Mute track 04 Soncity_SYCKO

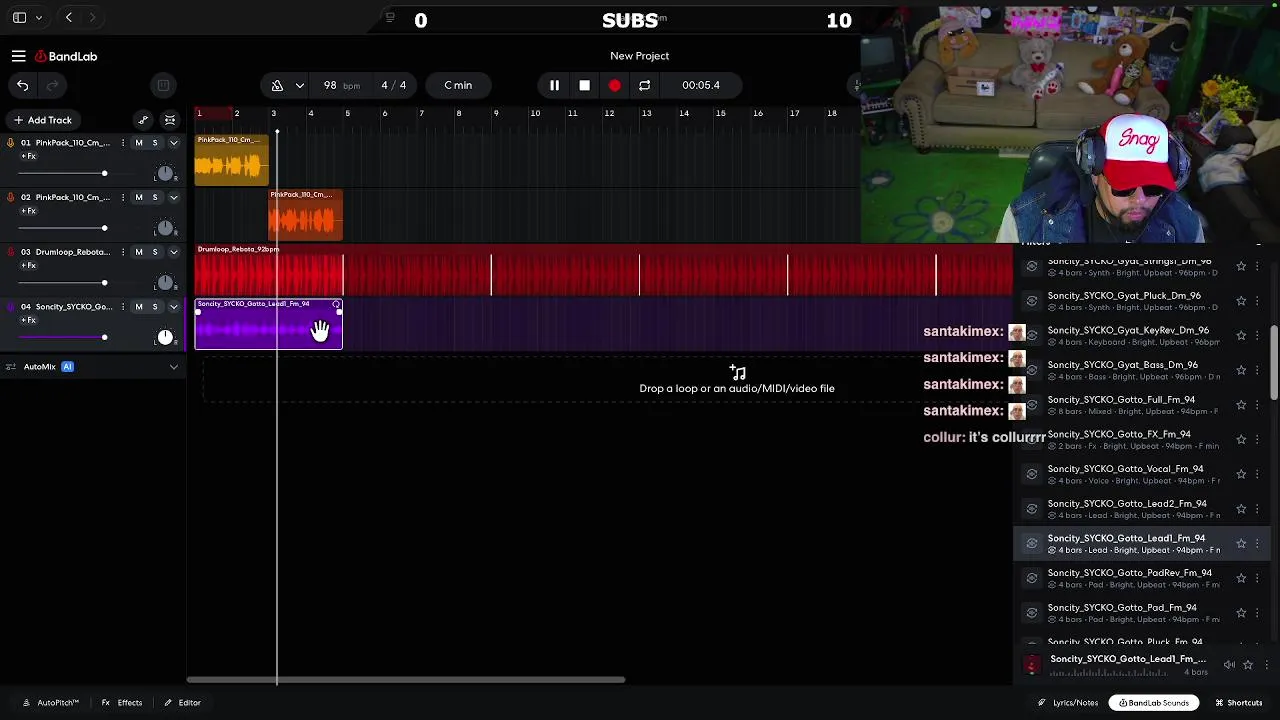139,306
